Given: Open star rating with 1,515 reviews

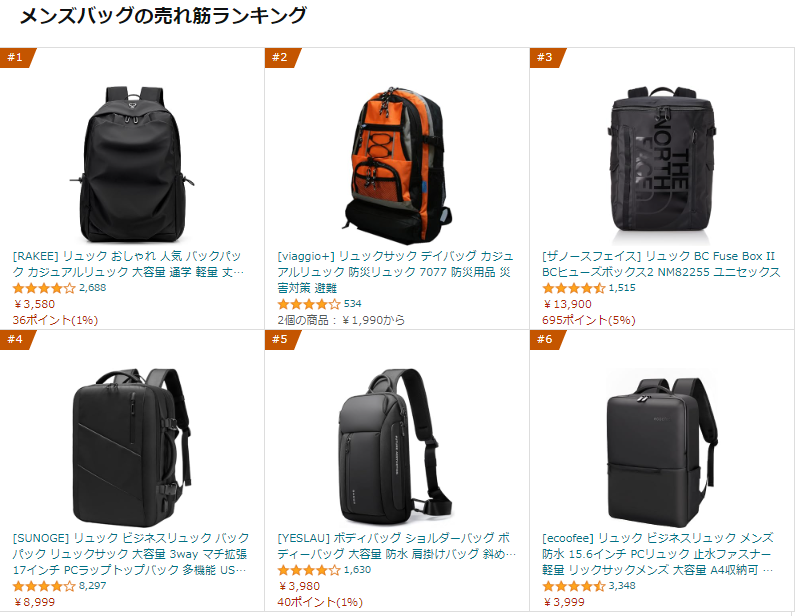Looking at the screenshot, I should tap(573, 288).
